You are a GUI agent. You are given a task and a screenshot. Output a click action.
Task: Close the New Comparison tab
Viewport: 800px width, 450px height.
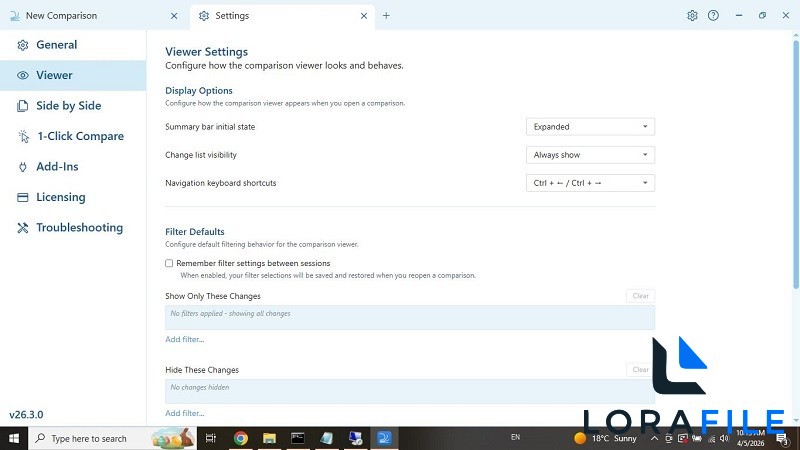pyautogui.click(x=174, y=16)
